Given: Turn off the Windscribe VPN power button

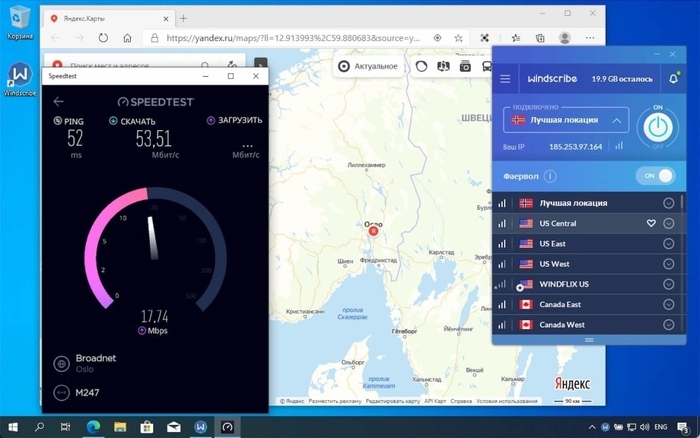Looking at the screenshot, I should coord(657,125).
